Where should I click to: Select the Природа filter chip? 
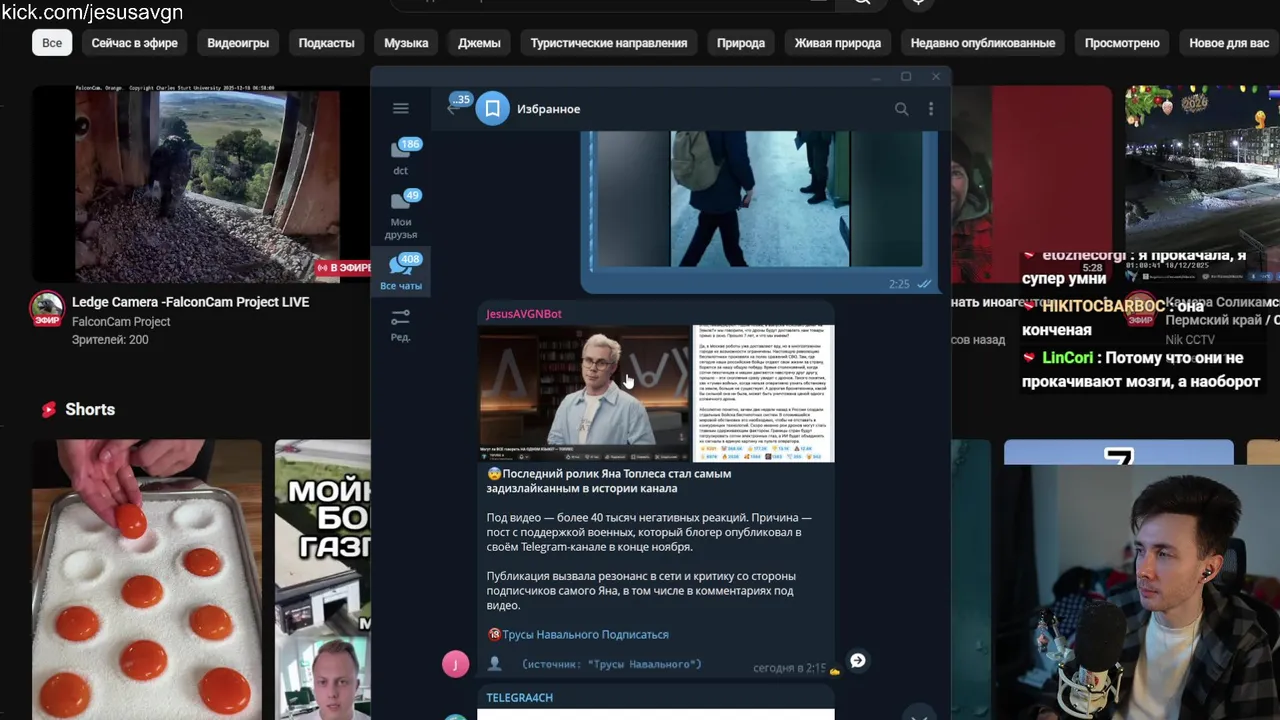click(741, 43)
